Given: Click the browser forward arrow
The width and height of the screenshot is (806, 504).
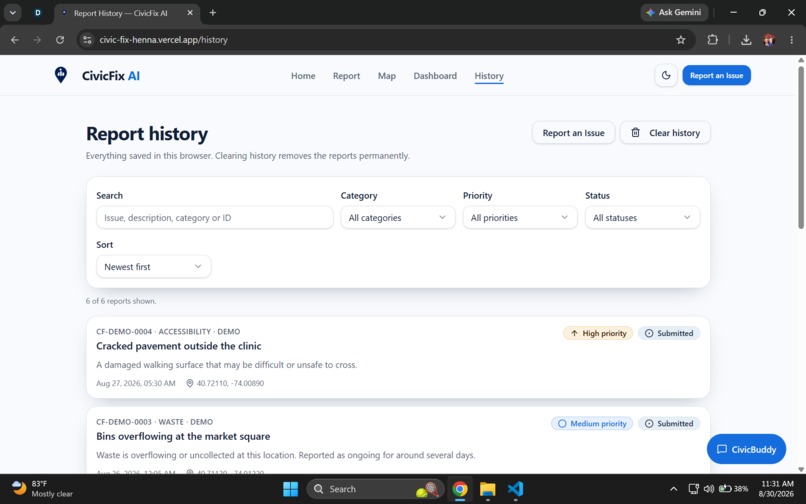Looking at the screenshot, I should [37, 40].
